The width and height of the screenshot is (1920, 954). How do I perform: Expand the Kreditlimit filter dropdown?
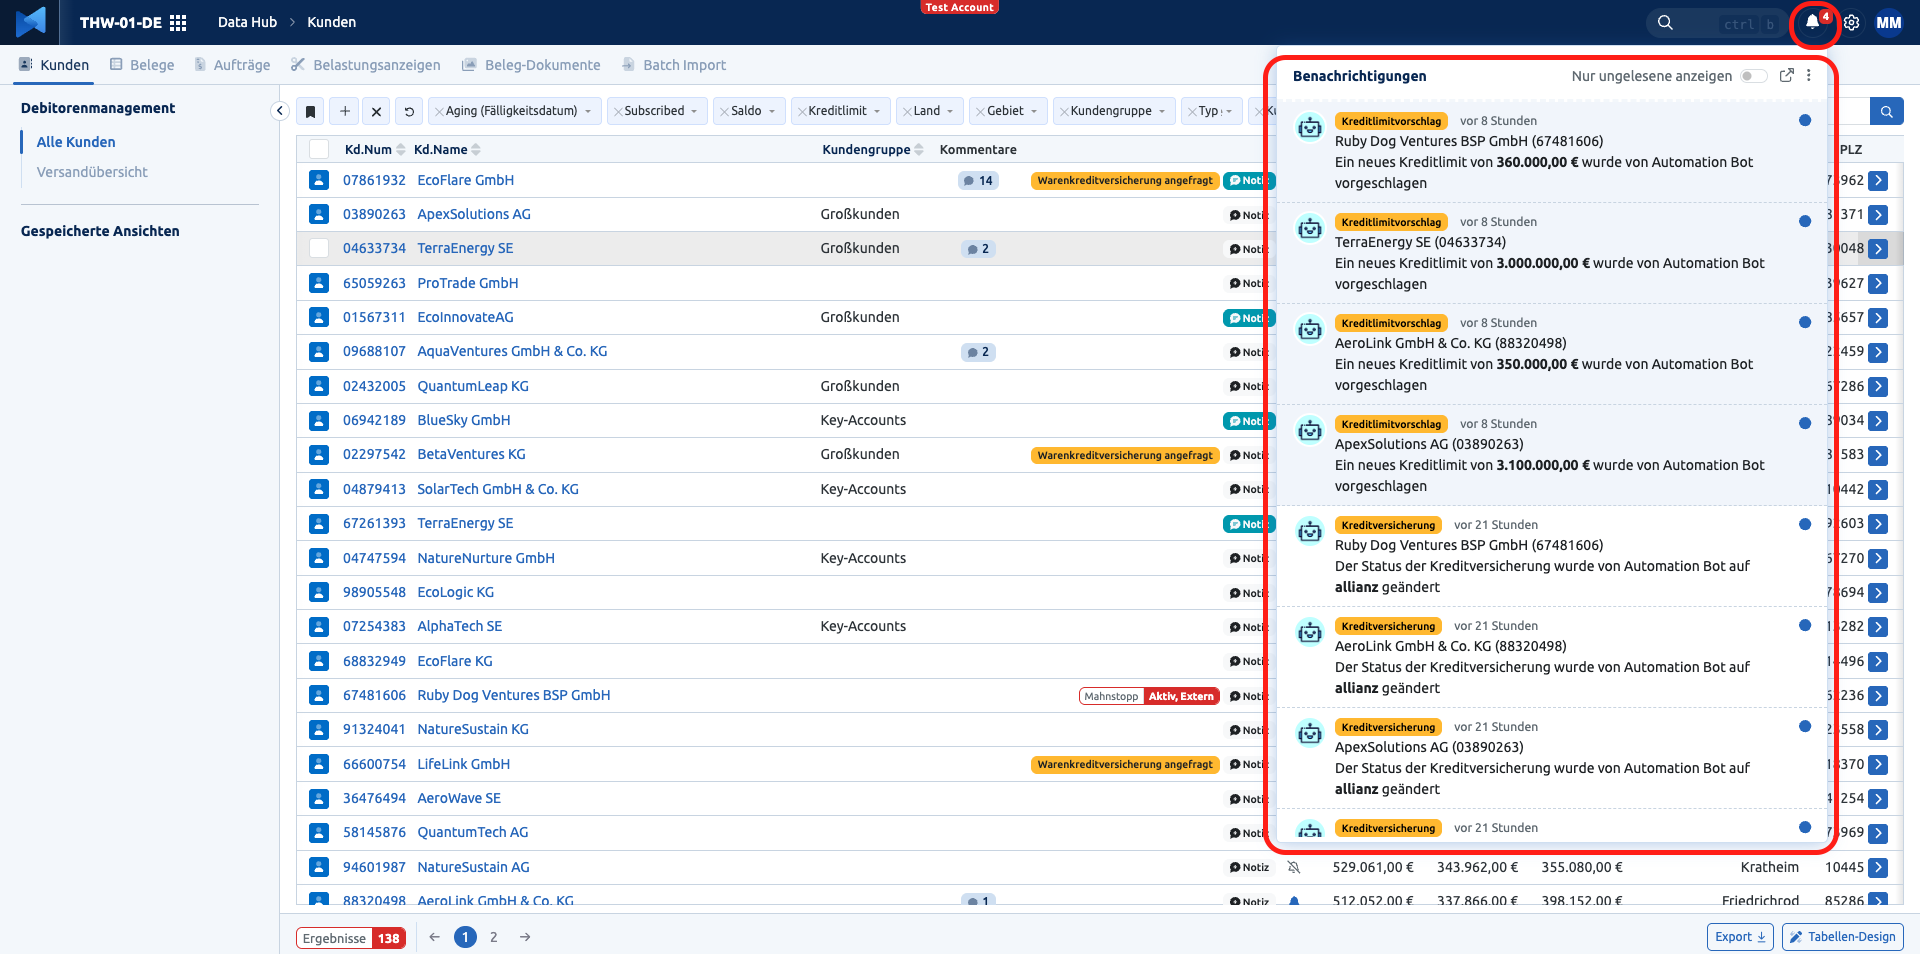point(840,111)
